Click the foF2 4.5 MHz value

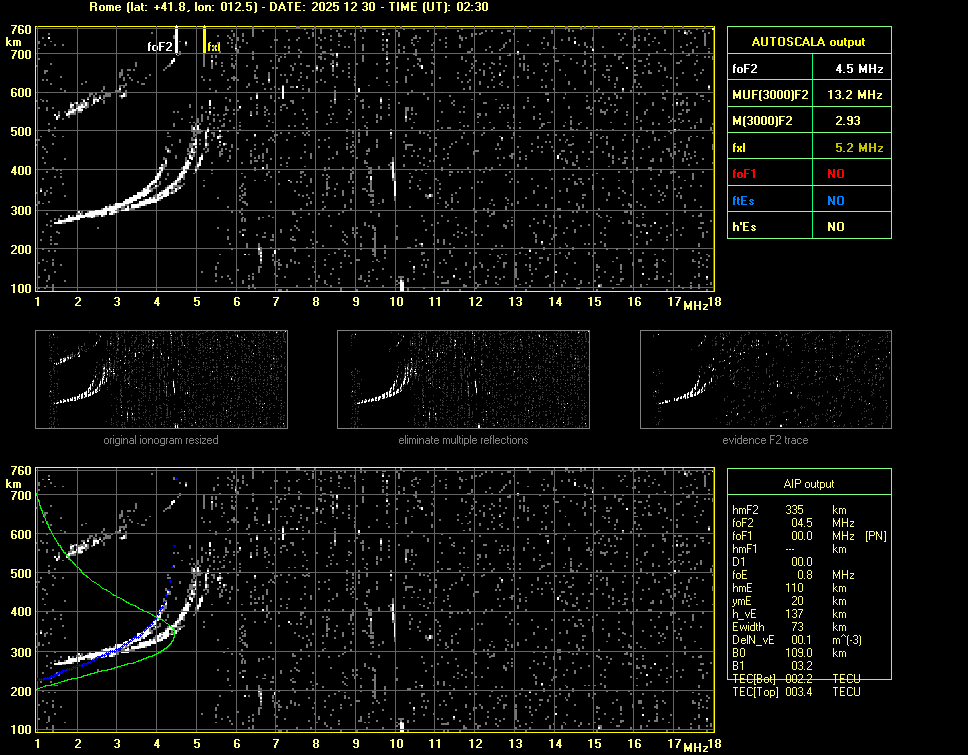[859, 69]
